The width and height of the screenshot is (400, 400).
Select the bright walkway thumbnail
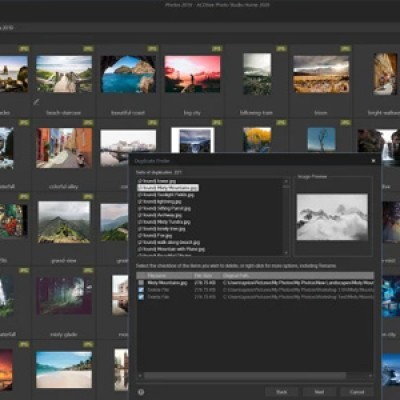tap(385, 74)
